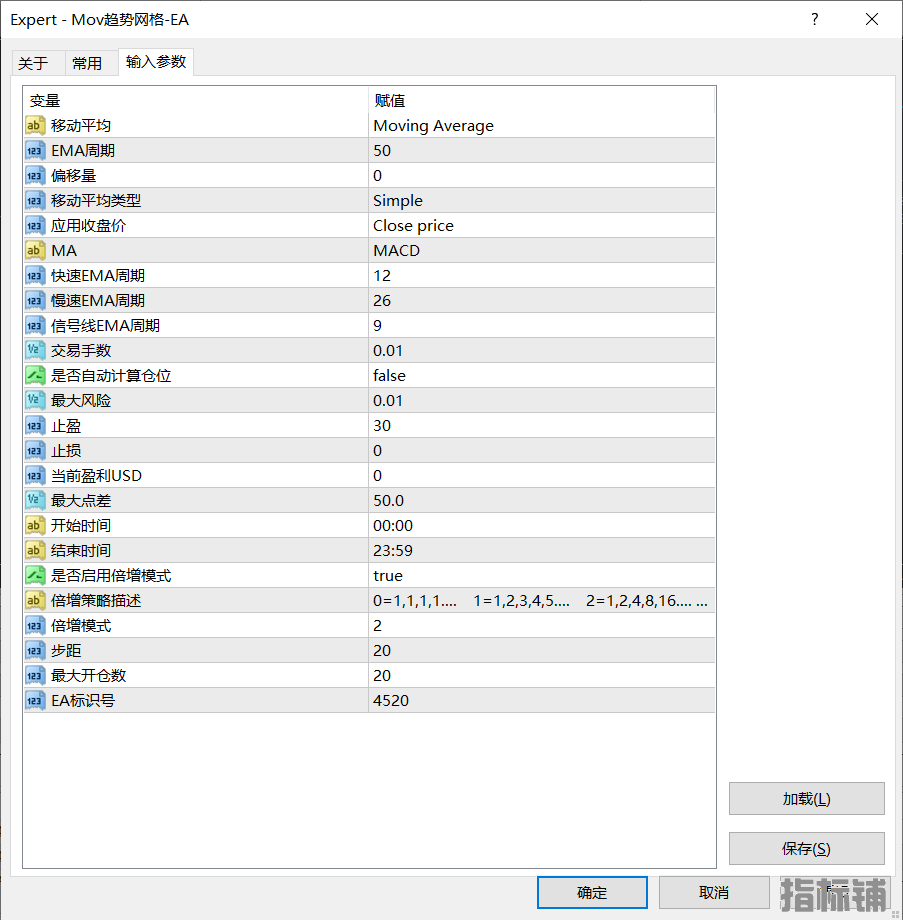This screenshot has height=920, width=903.
Task: Click the double-type icon beside 最大点差
Action: click(35, 501)
